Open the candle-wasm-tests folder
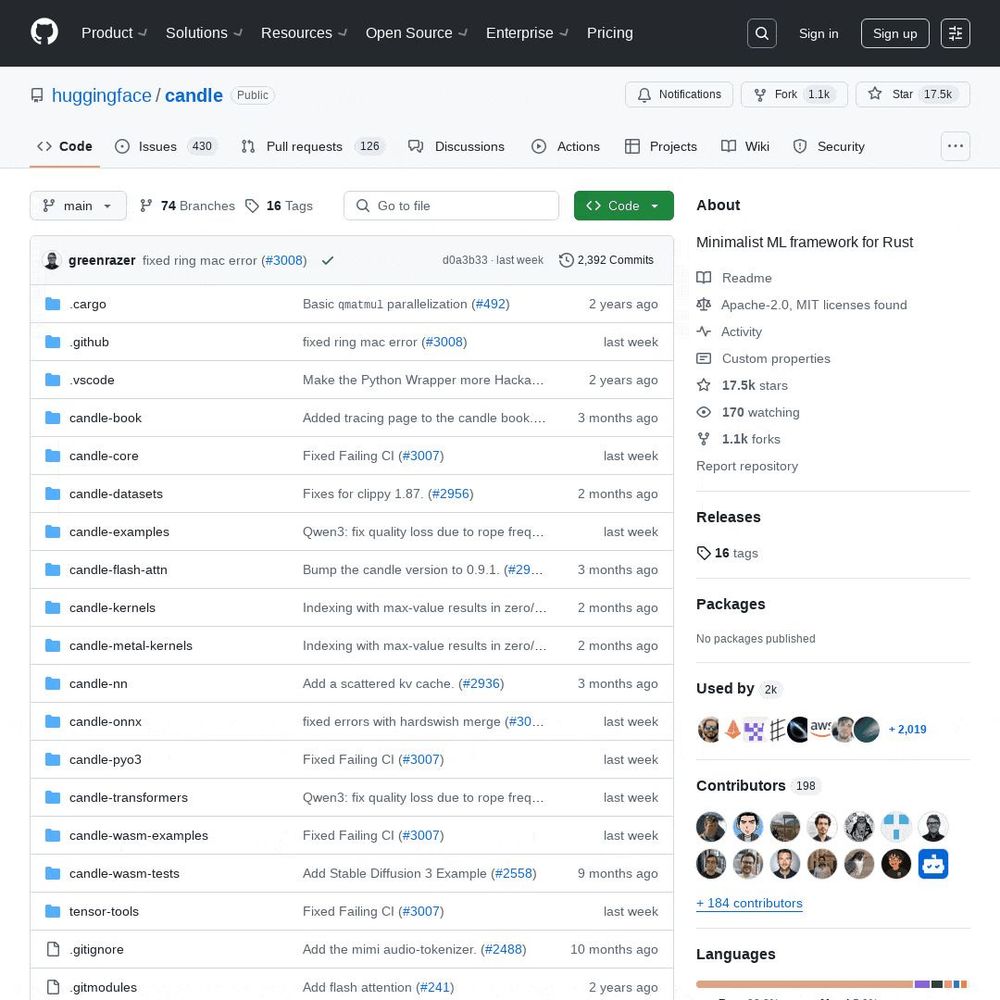 click(x=124, y=873)
